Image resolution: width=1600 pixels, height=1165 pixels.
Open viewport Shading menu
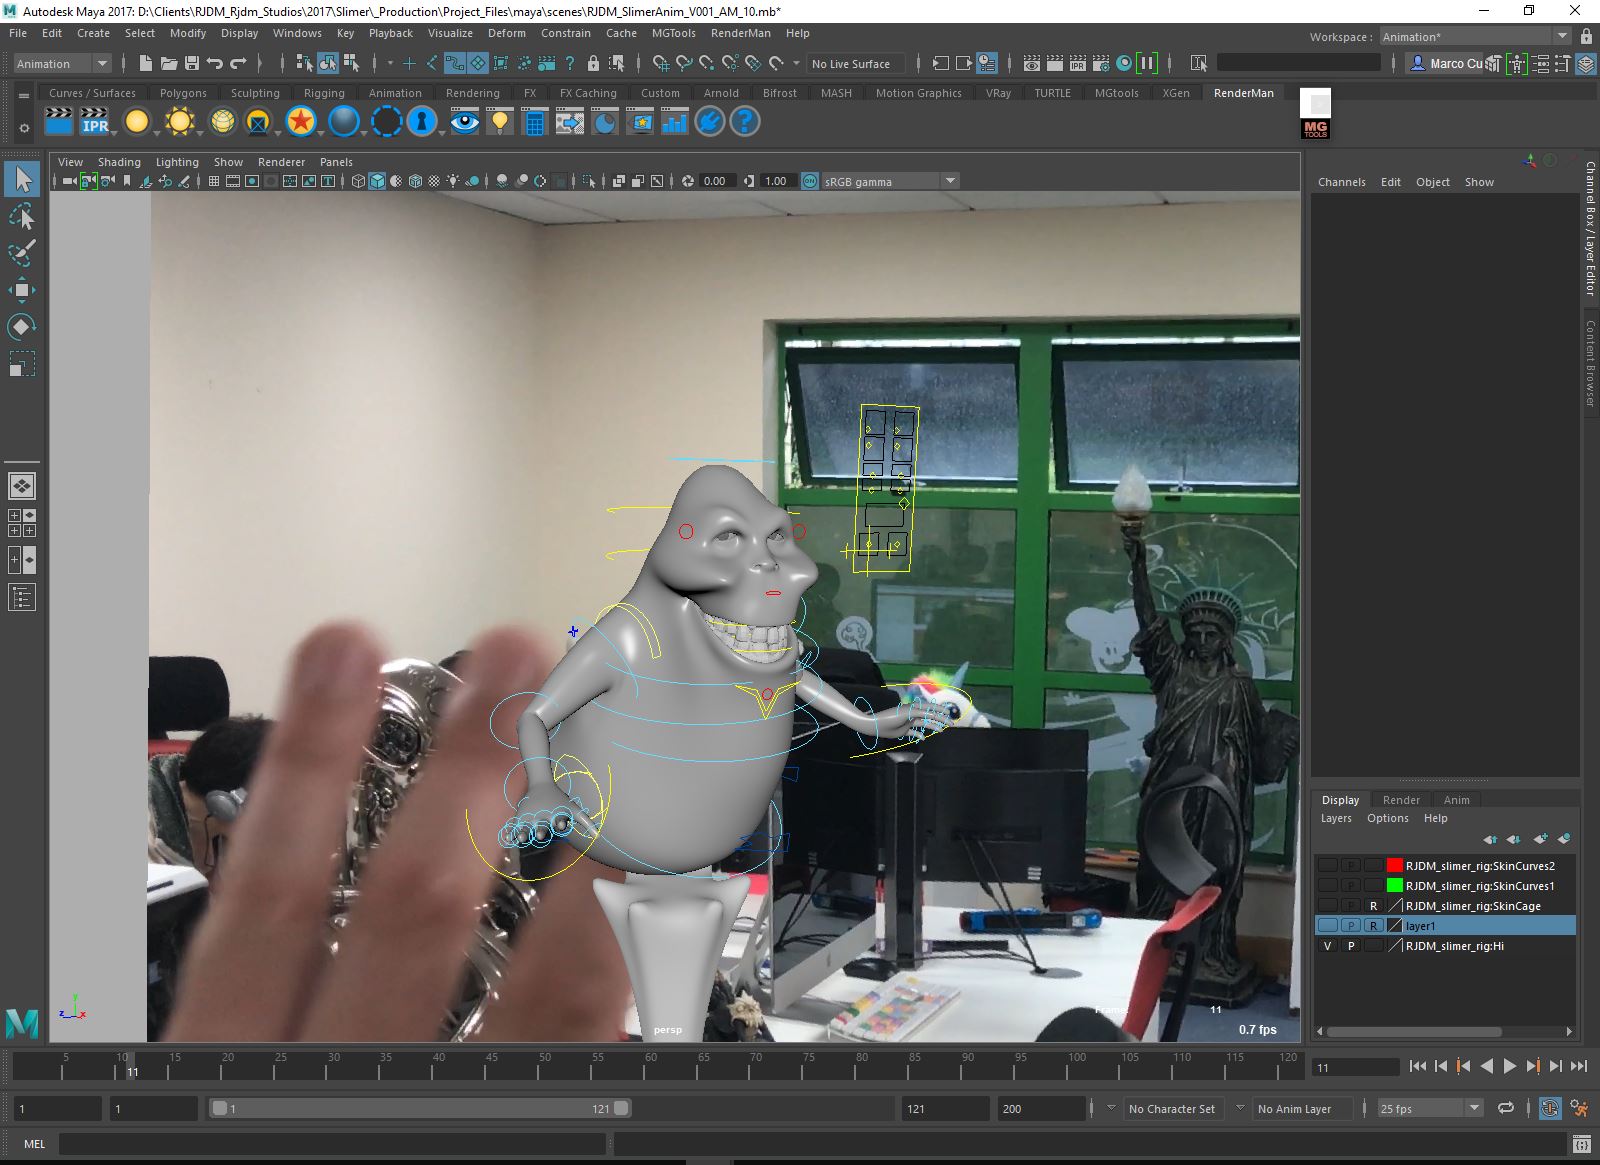point(119,162)
